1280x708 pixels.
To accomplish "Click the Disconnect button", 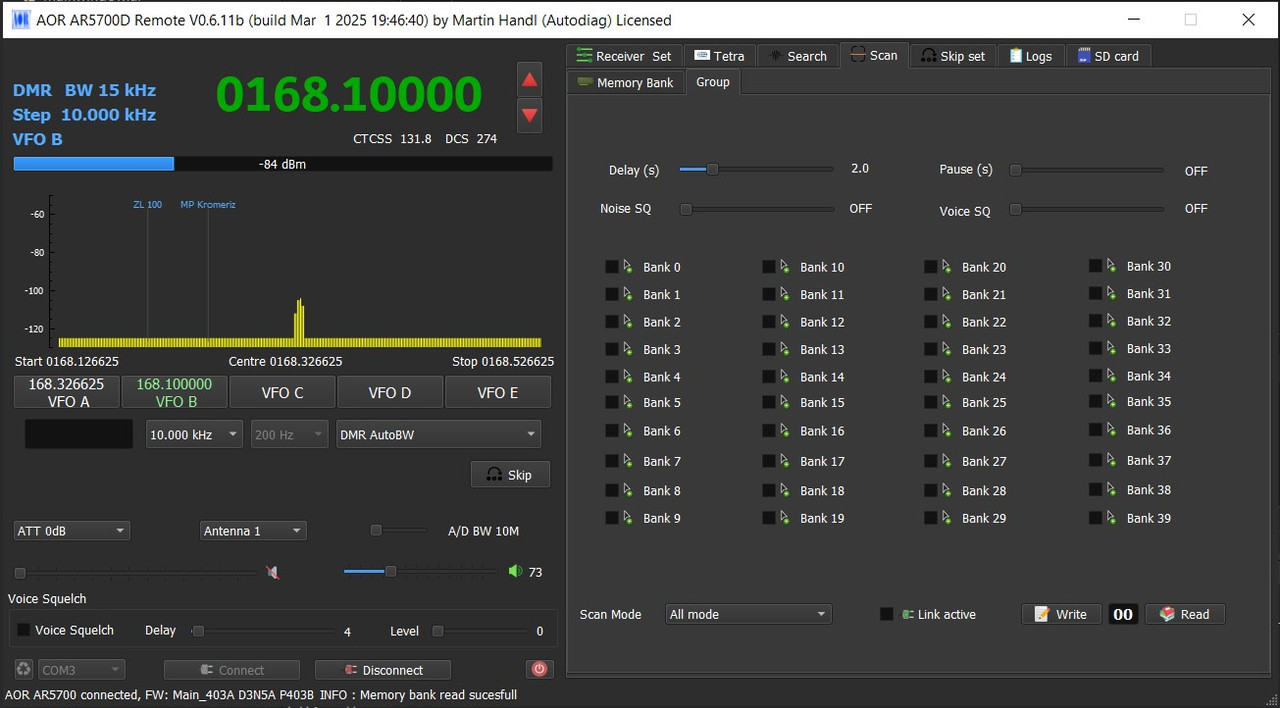I will (383, 670).
